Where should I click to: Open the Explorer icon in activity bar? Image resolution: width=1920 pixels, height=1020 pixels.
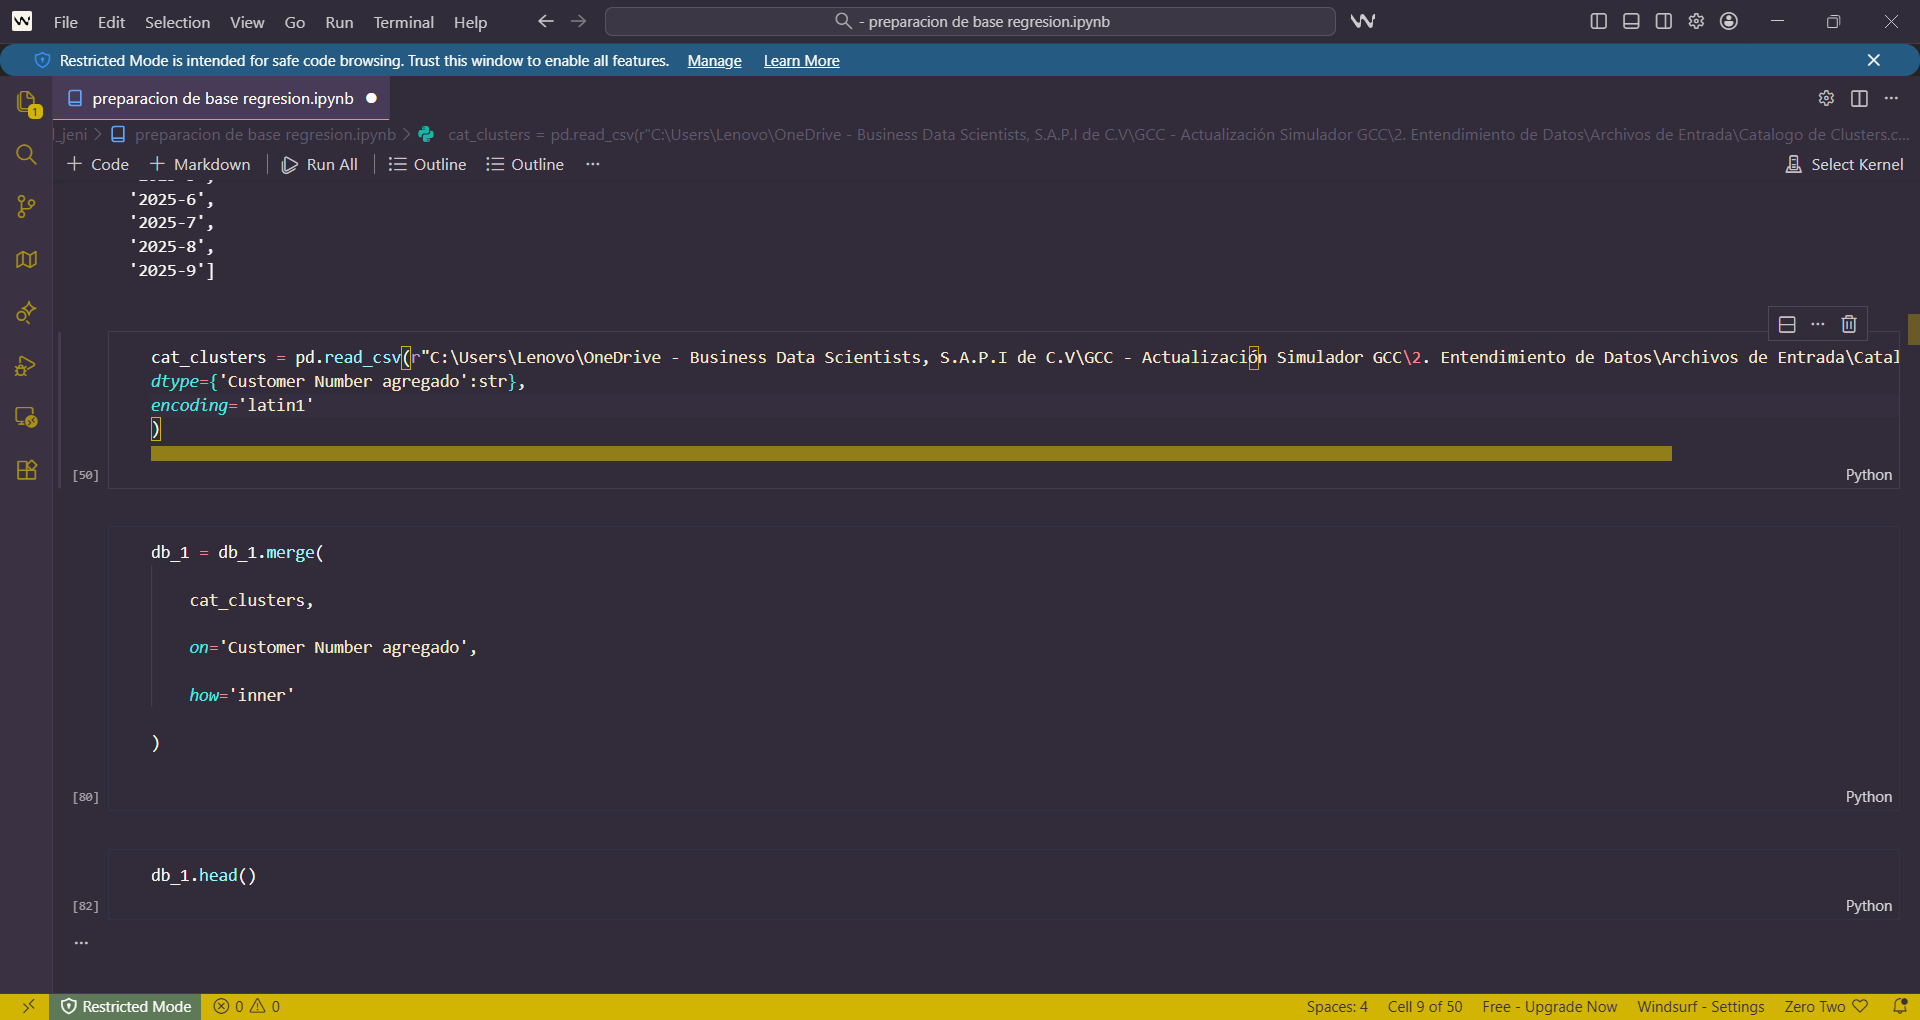[x=27, y=102]
